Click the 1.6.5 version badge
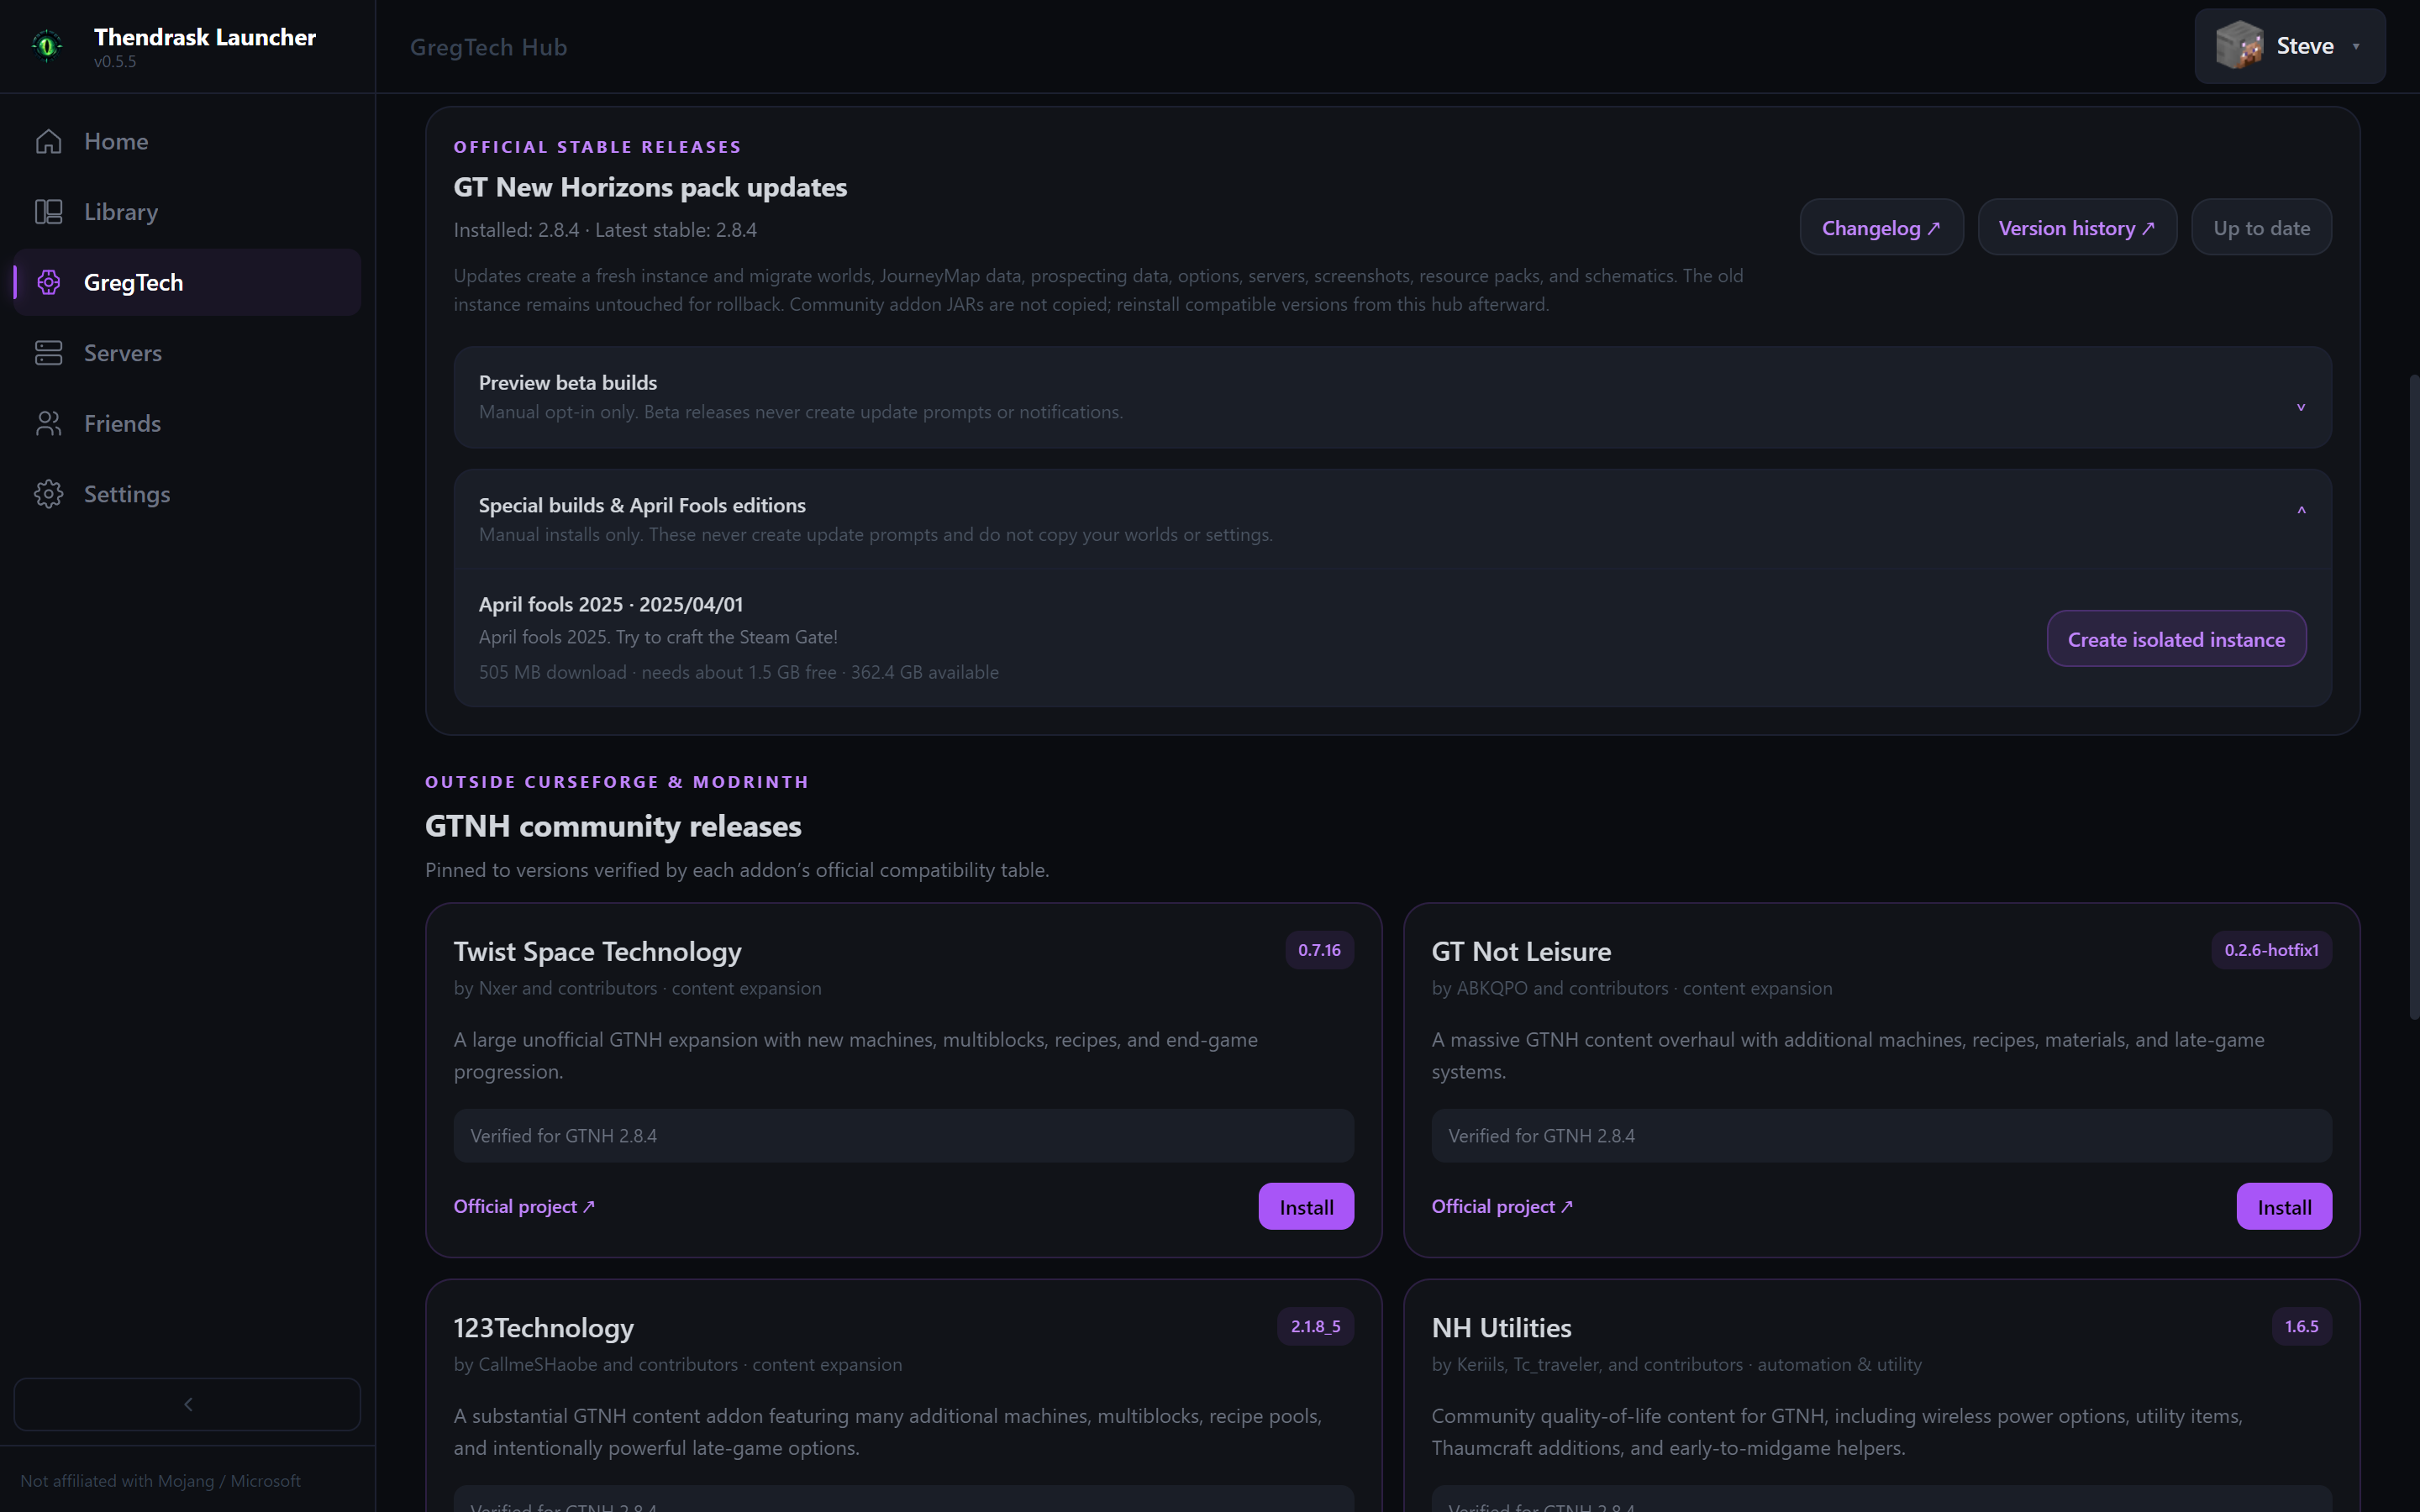2420x1512 pixels. coord(2301,1326)
